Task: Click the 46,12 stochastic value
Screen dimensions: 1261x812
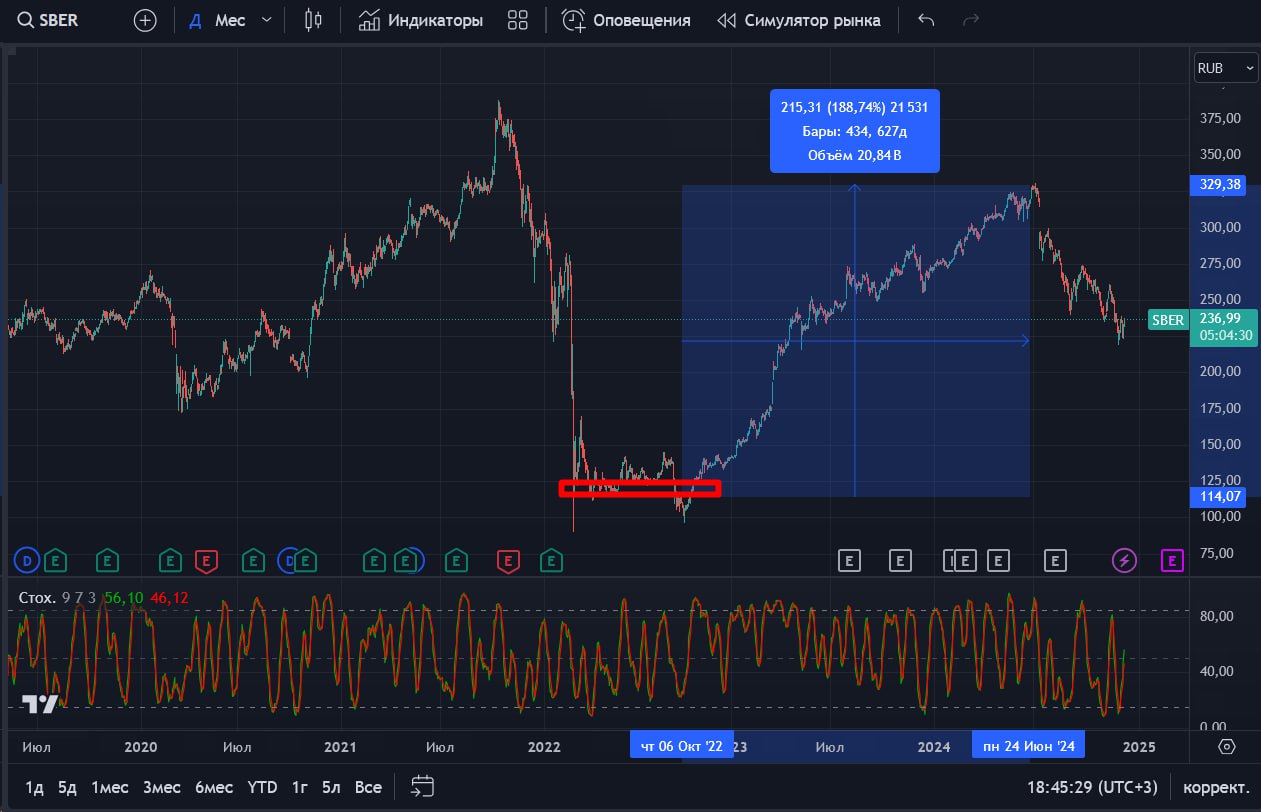Action: point(169,598)
